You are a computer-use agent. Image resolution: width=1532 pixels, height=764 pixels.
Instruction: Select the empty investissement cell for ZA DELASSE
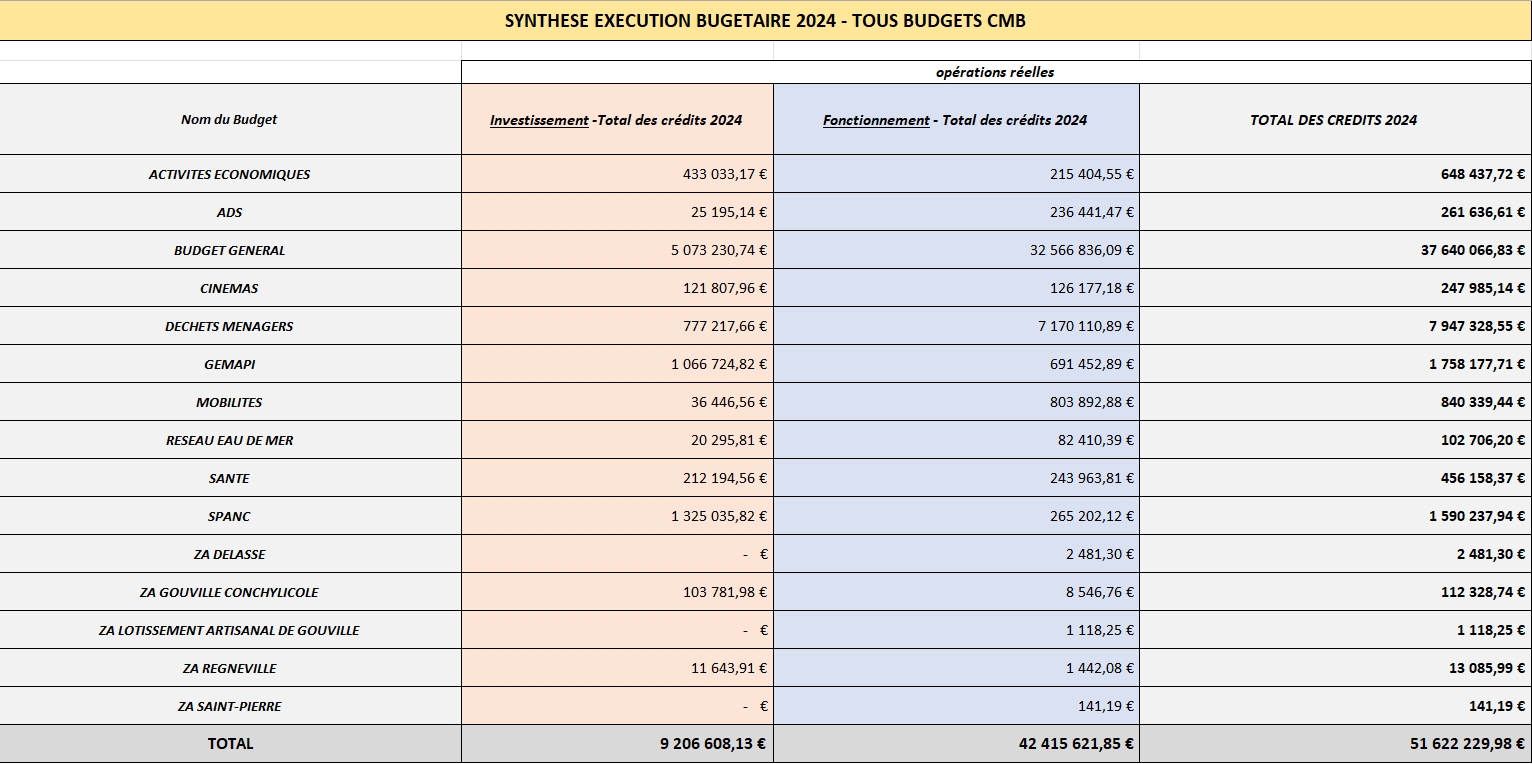(616, 554)
